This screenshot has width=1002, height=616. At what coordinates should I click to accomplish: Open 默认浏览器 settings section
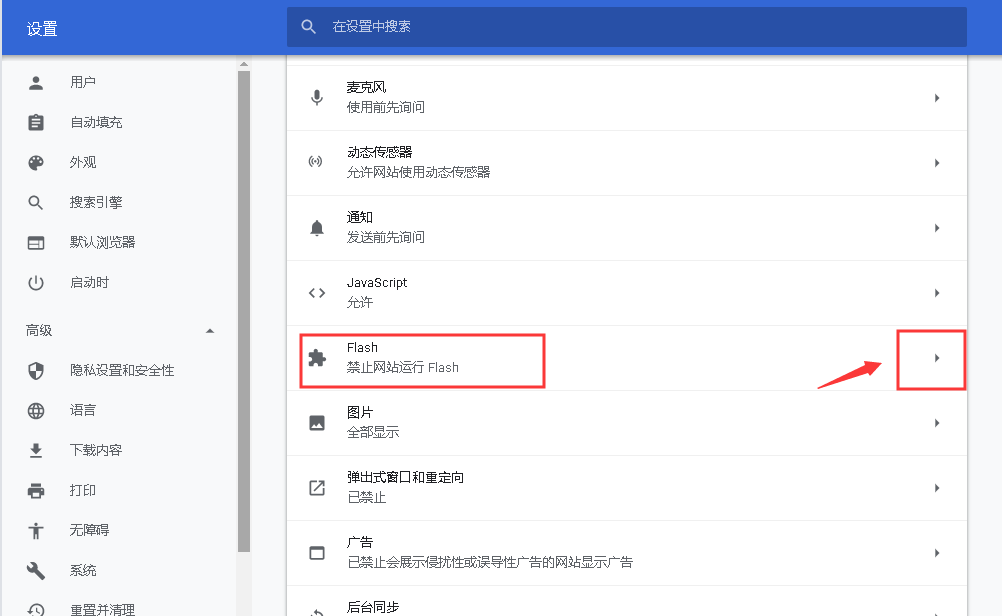103,243
